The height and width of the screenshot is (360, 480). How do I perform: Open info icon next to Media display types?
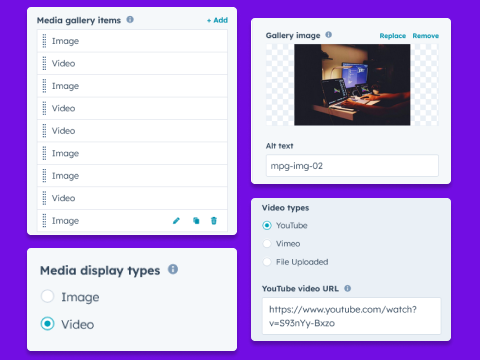(173, 269)
